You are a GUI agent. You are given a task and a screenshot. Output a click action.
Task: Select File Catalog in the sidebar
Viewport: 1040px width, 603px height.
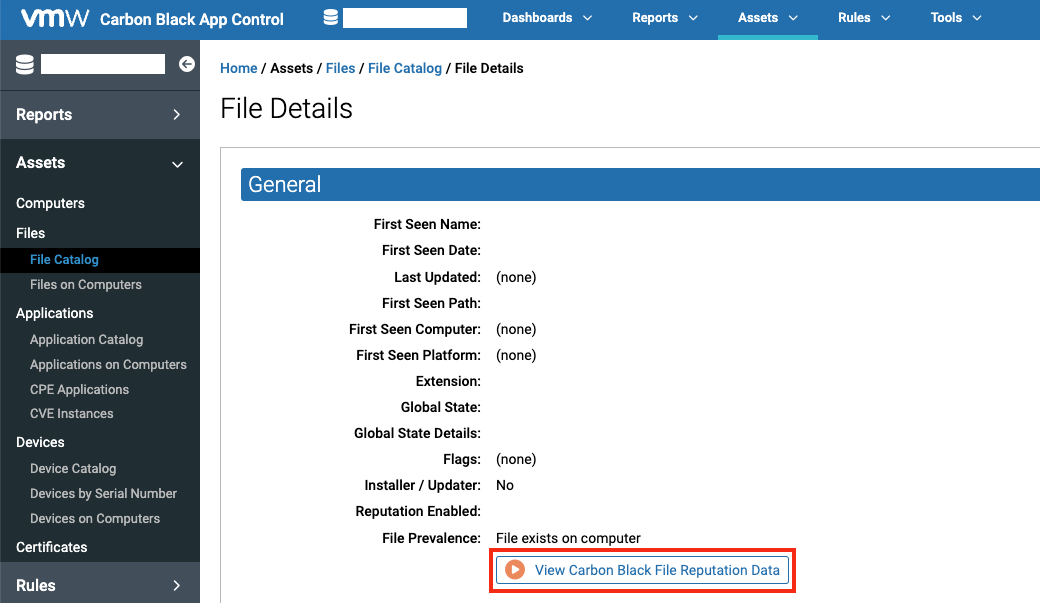(99, 260)
